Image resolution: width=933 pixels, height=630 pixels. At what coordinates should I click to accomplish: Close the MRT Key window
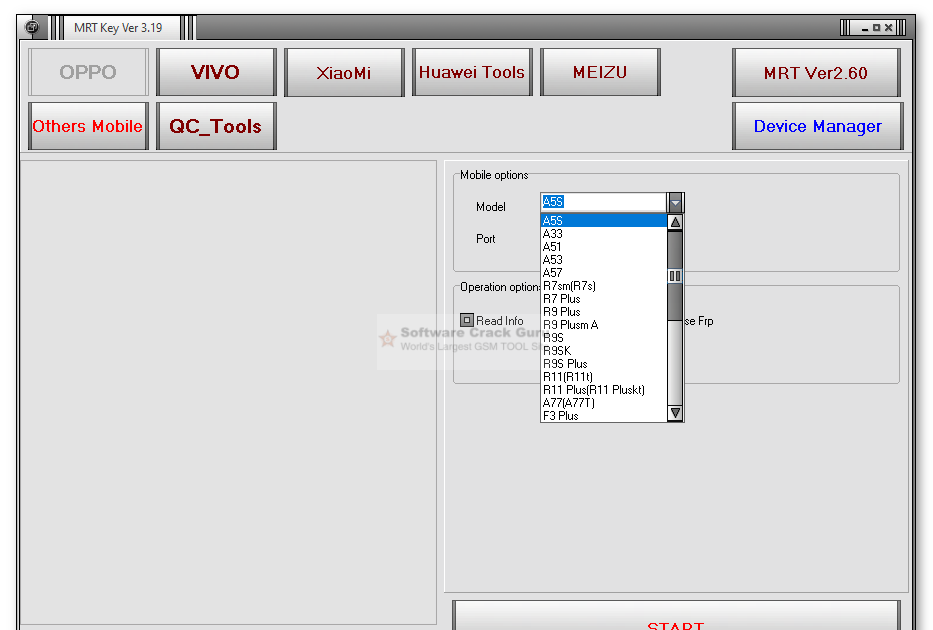(x=888, y=27)
